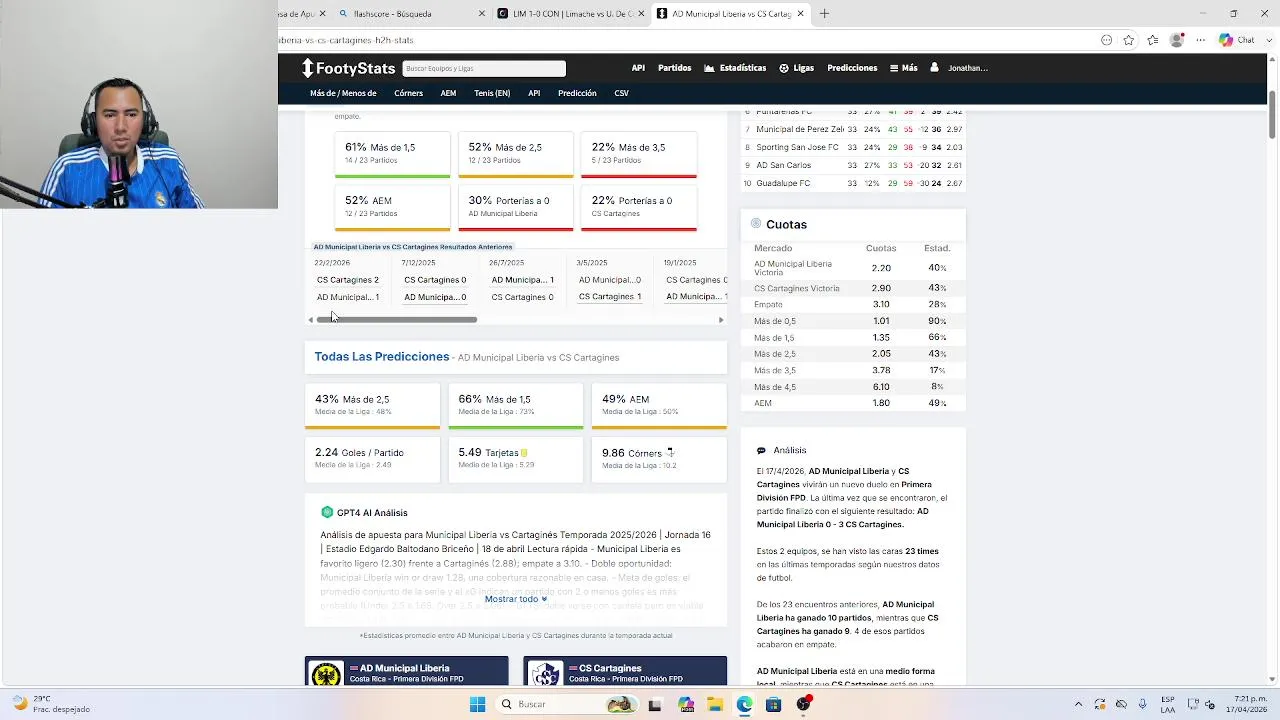Open the Estadísticas menu
The width and height of the screenshot is (1280, 720).
pyautogui.click(x=735, y=68)
